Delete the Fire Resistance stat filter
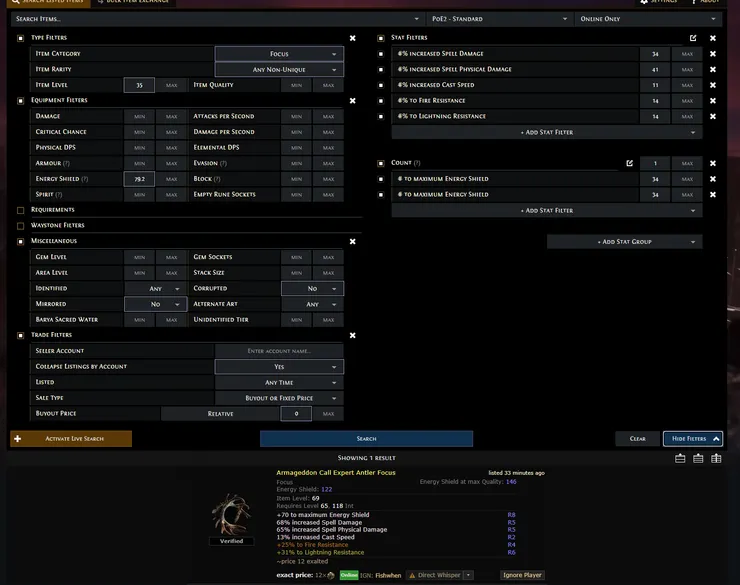Screen dimensions: 740x585 (713, 100)
